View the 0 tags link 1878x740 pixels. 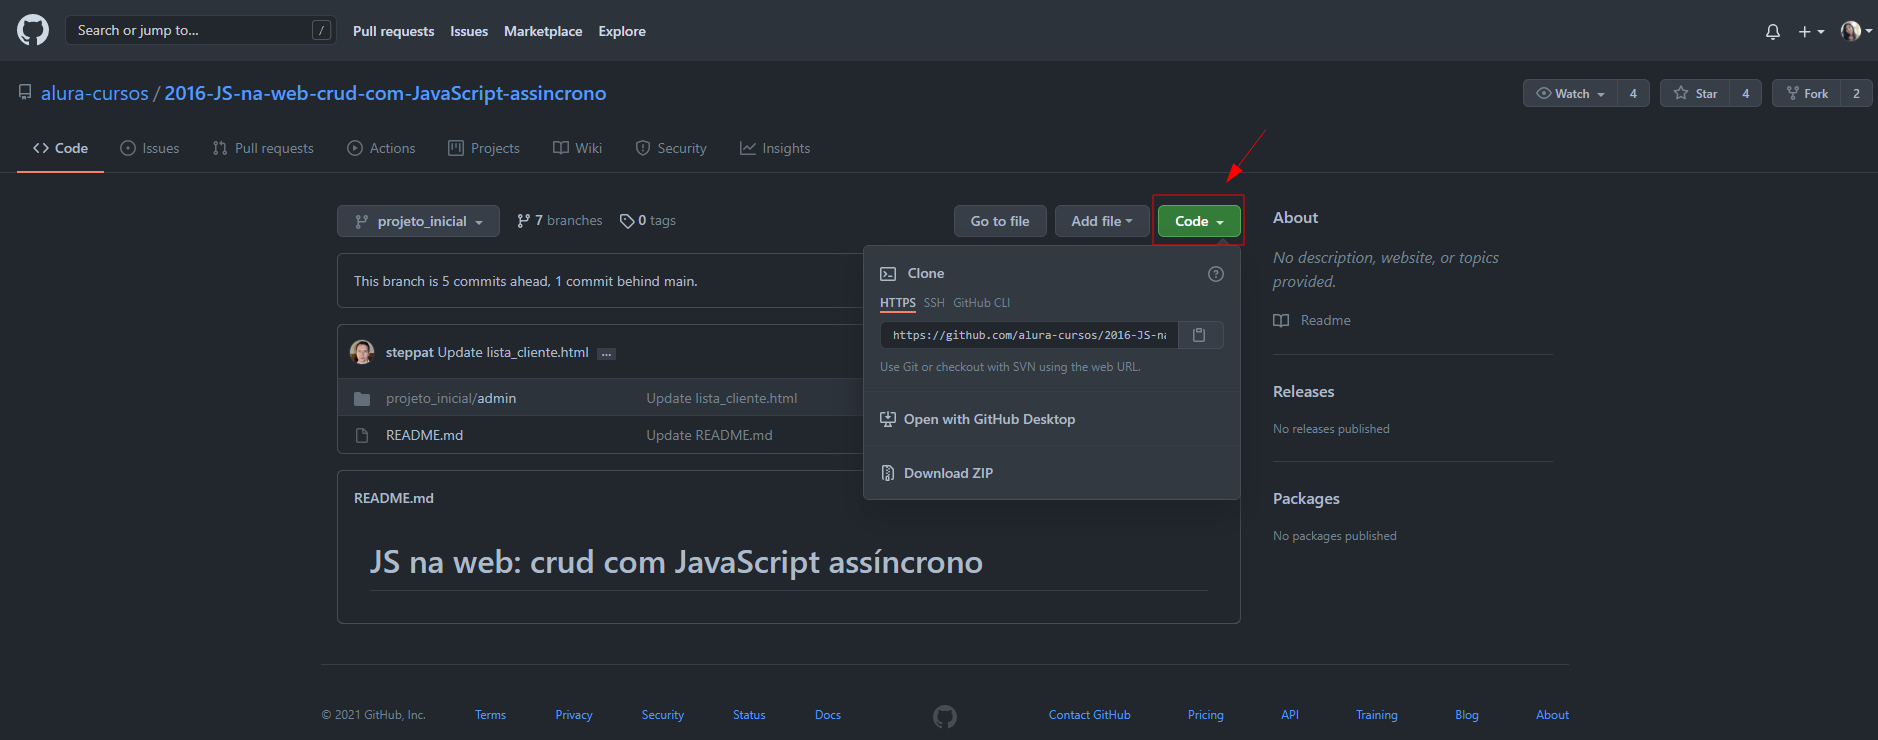648,221
